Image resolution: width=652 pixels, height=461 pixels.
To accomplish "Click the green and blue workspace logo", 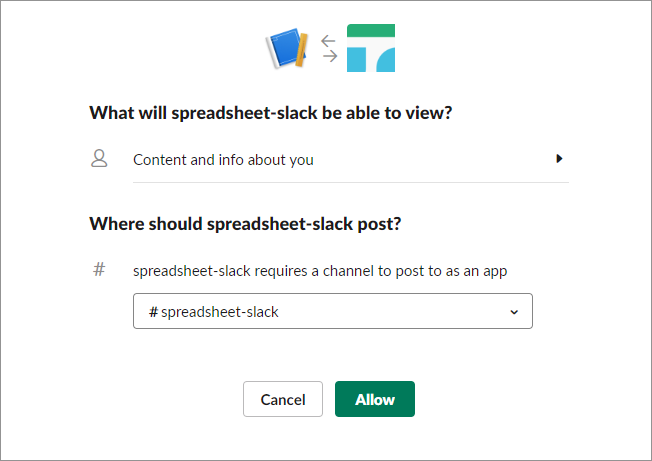I will pyautogui.click(x=371, y=48).
